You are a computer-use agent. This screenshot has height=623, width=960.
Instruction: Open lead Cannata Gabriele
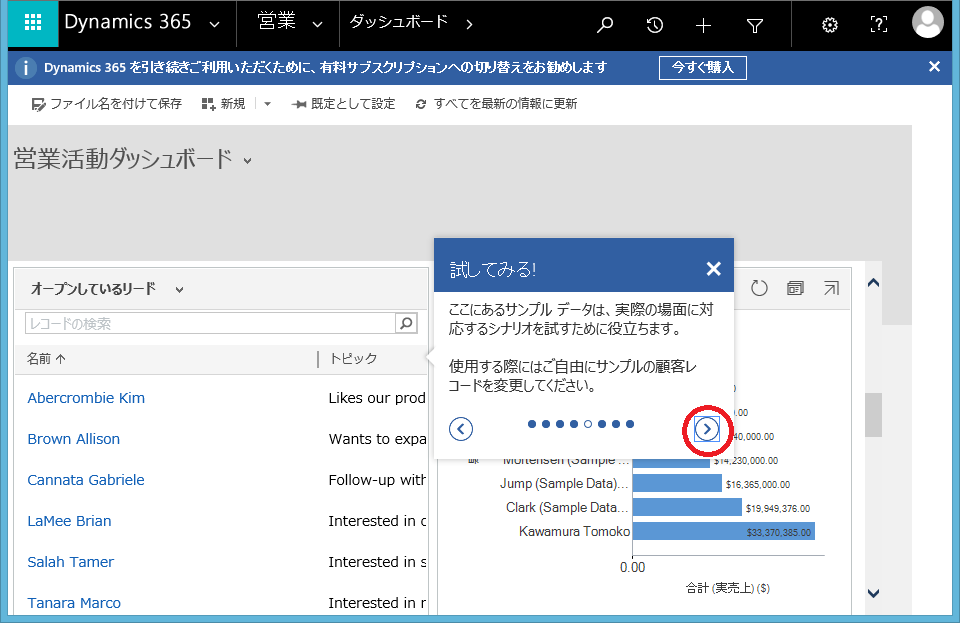pos(86,480)
